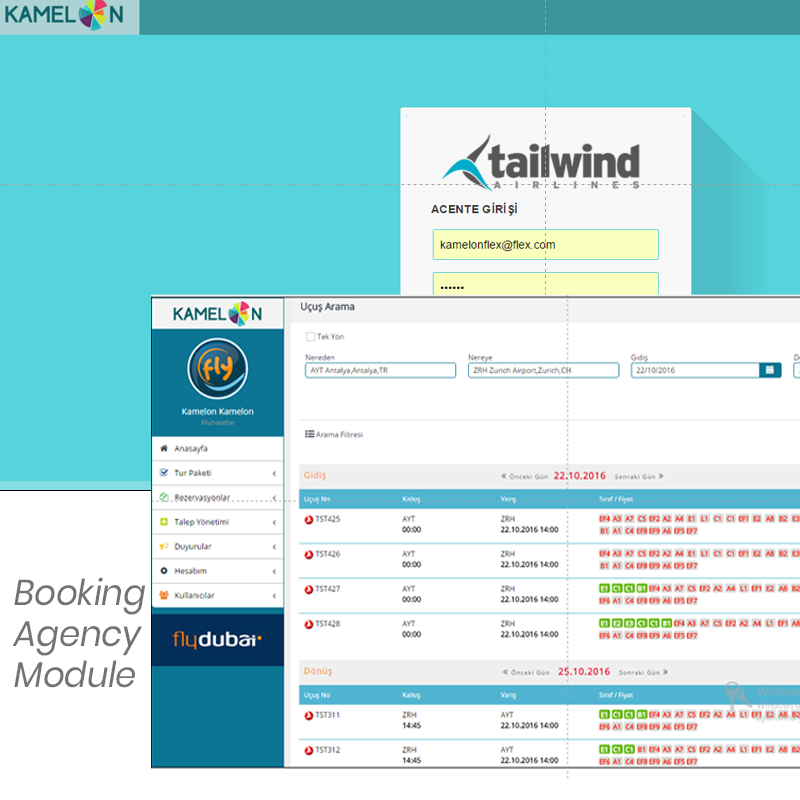Open the round Fly profile avatar

click(x=217, y=368)
